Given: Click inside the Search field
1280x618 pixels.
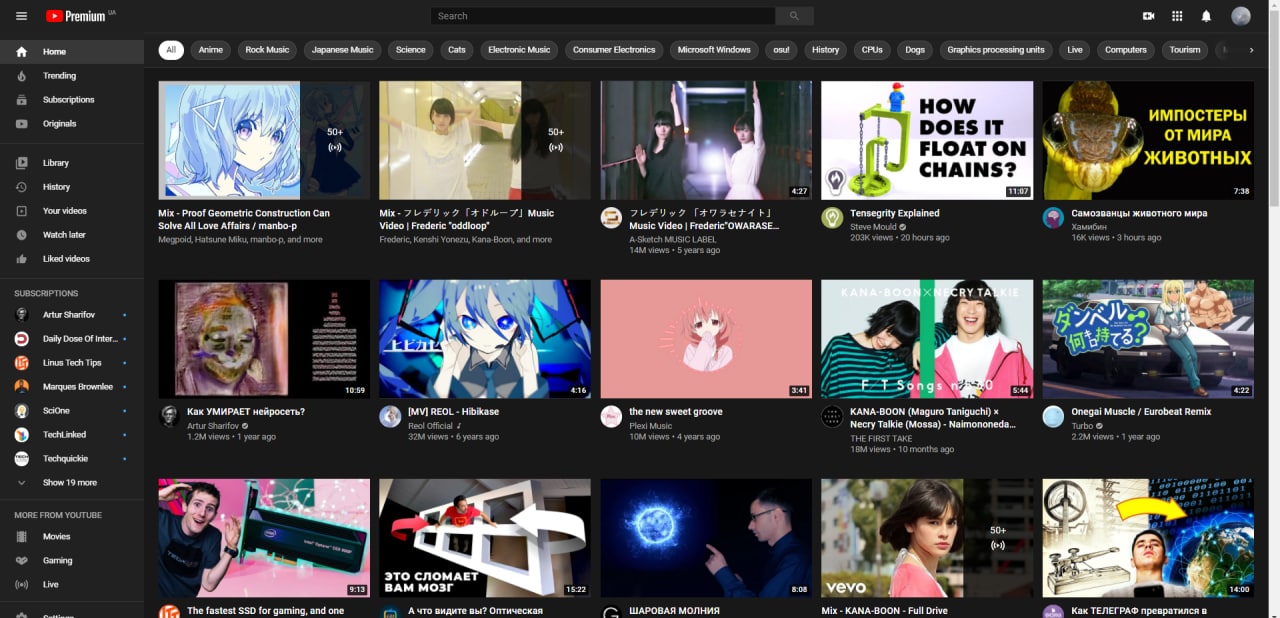Looking at the screenshot, I should point(603,16).
